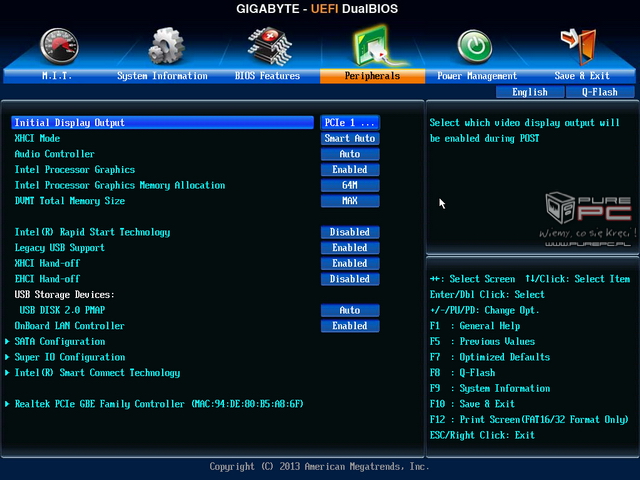Expand SATA Configuration submenu
Viewport: 640px width, 480px height.
coord(60,342)
